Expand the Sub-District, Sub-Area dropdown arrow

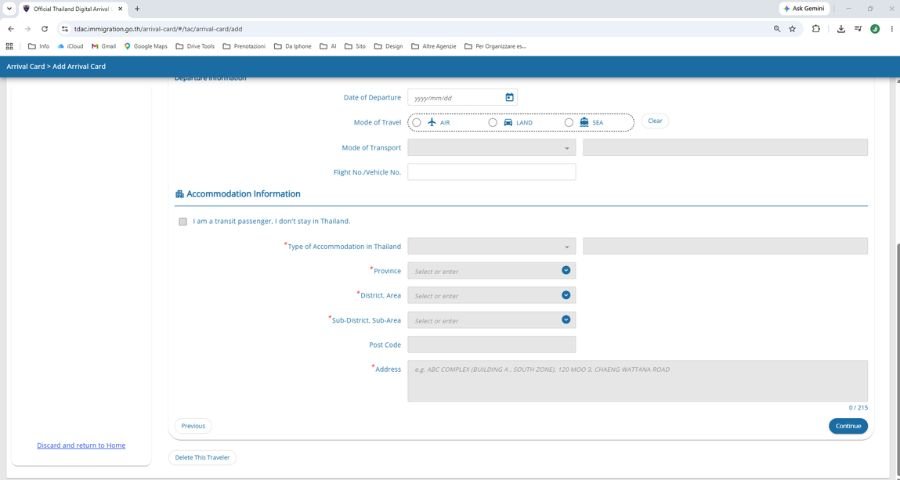[566, 320]
